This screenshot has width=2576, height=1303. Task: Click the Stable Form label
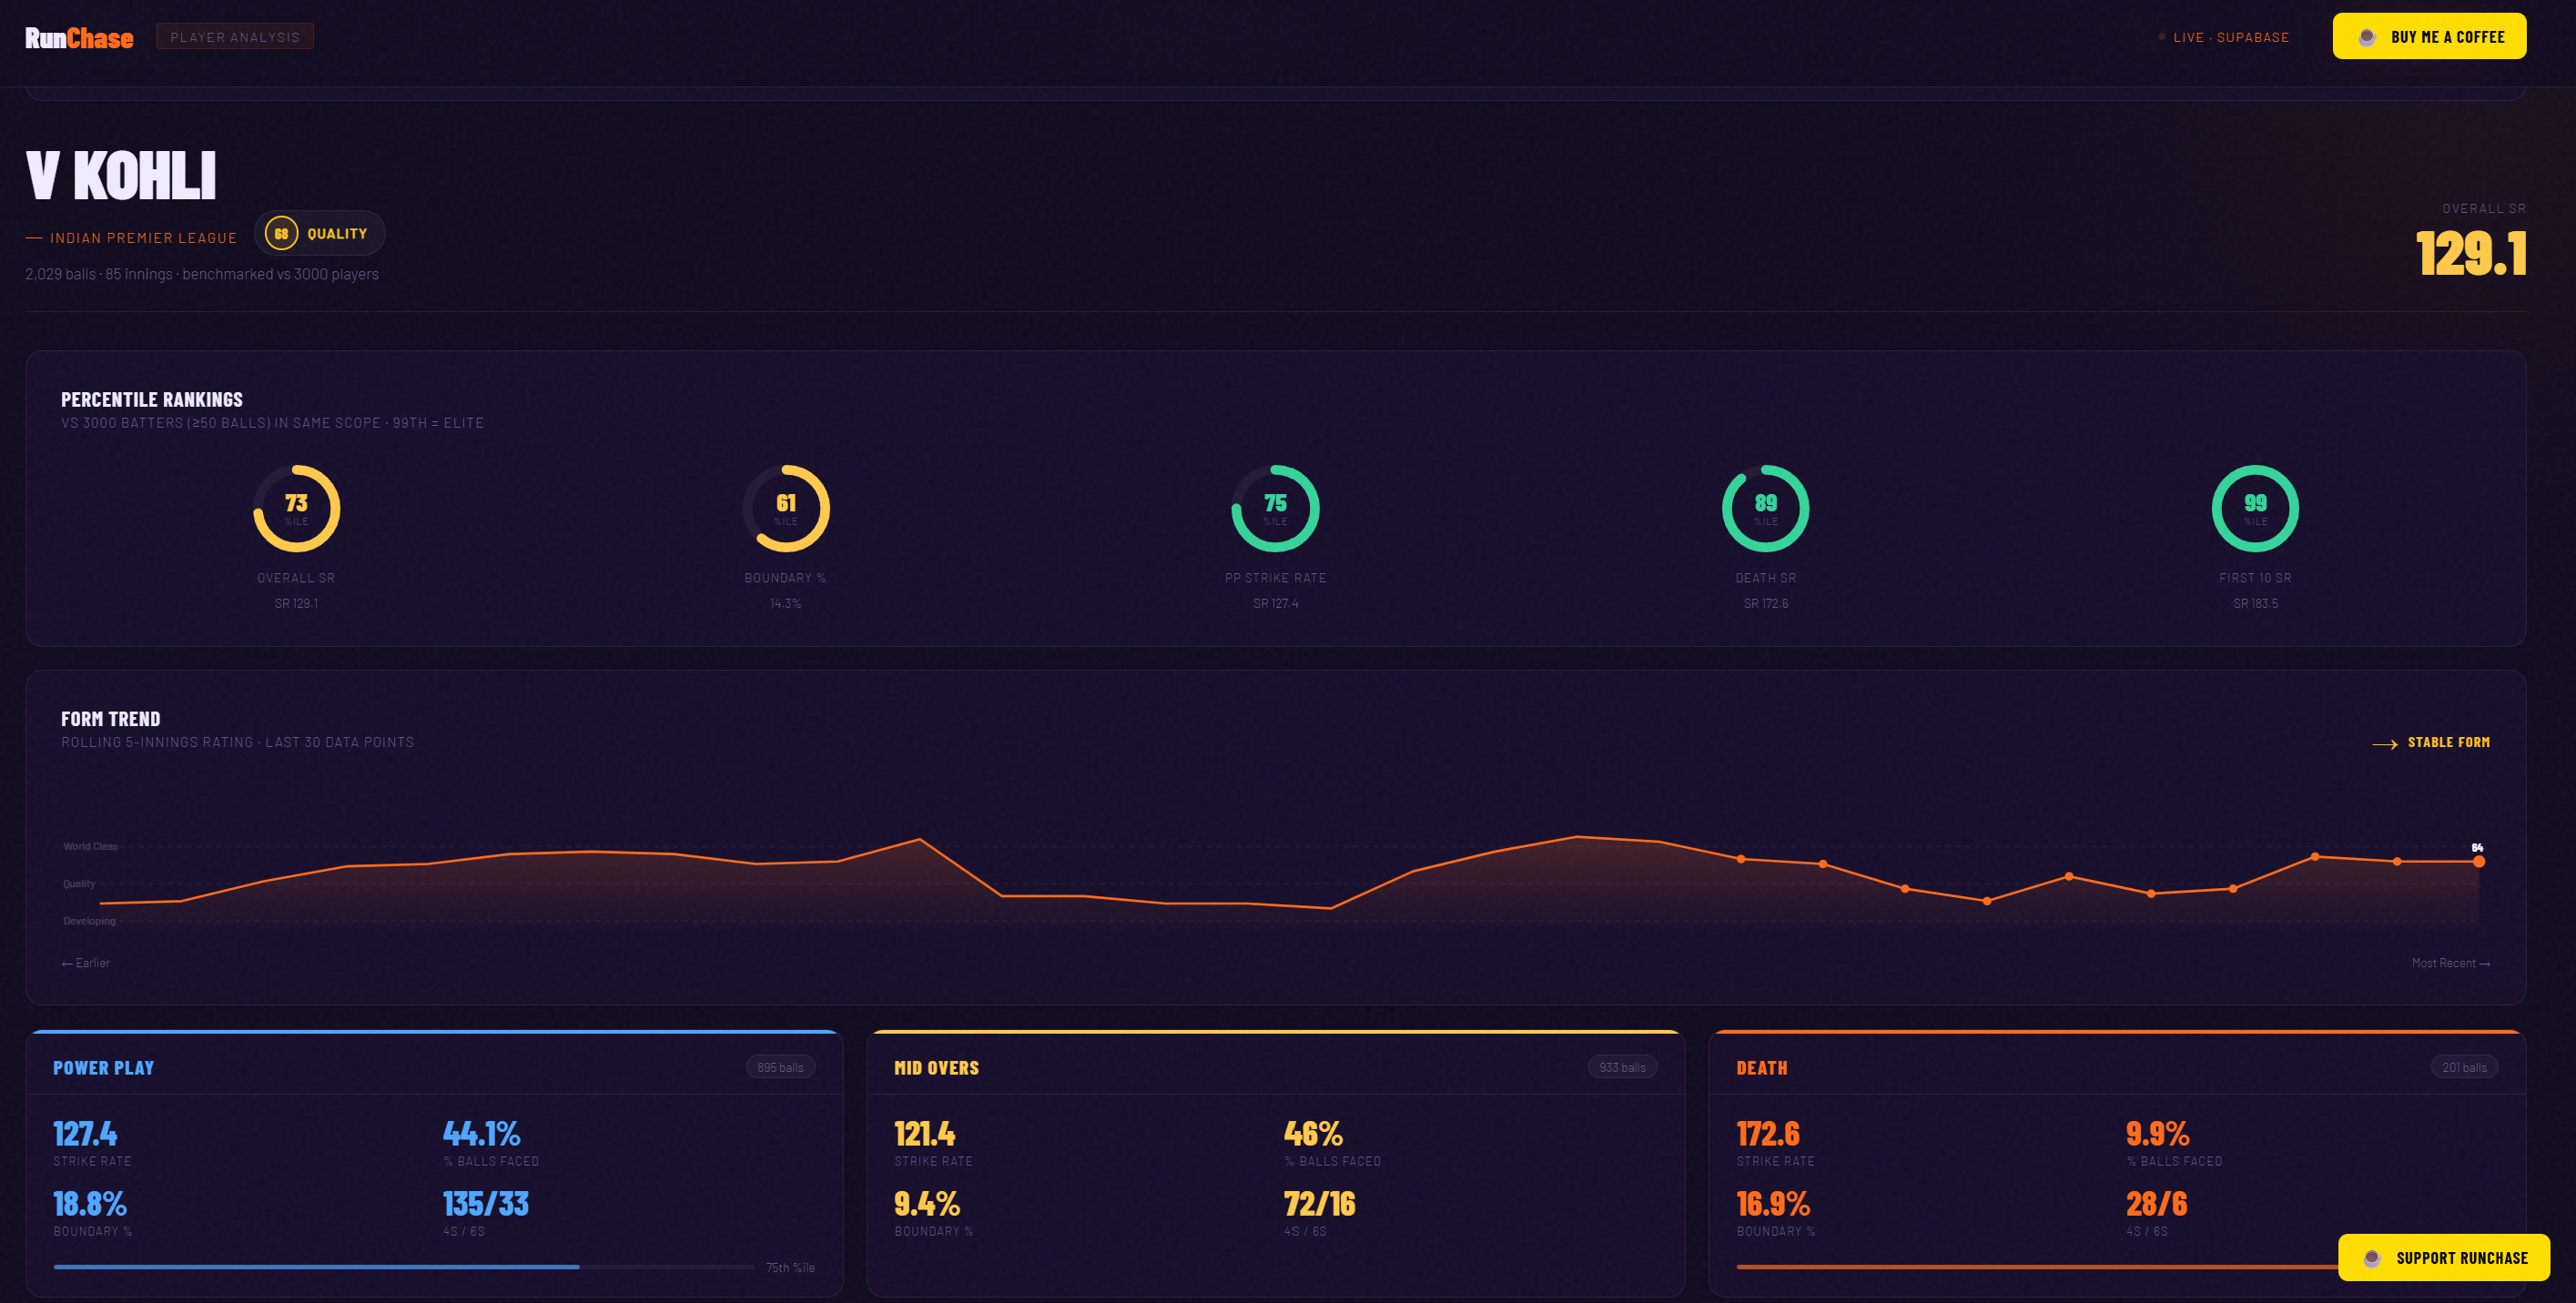click(2448, 742)
